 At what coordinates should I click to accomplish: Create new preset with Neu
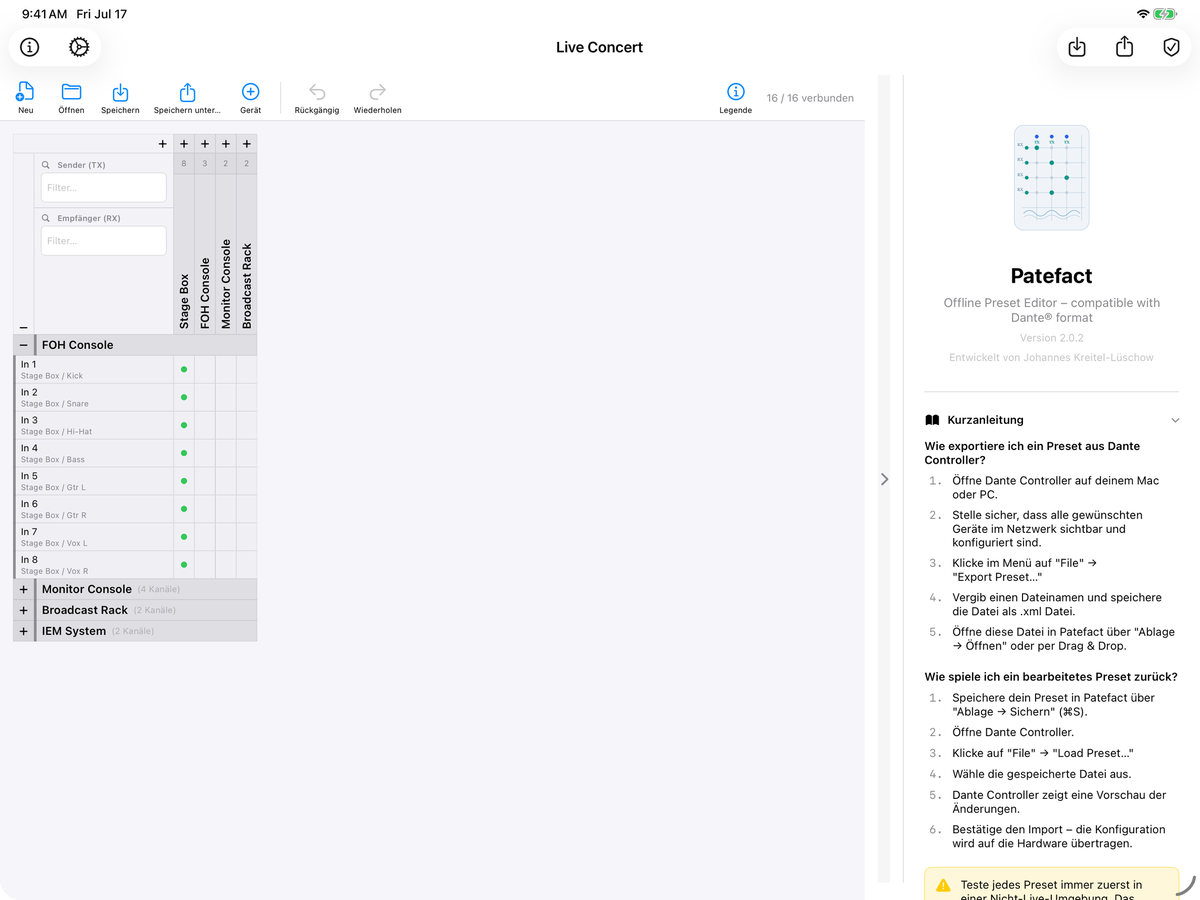tap(25, 98)
